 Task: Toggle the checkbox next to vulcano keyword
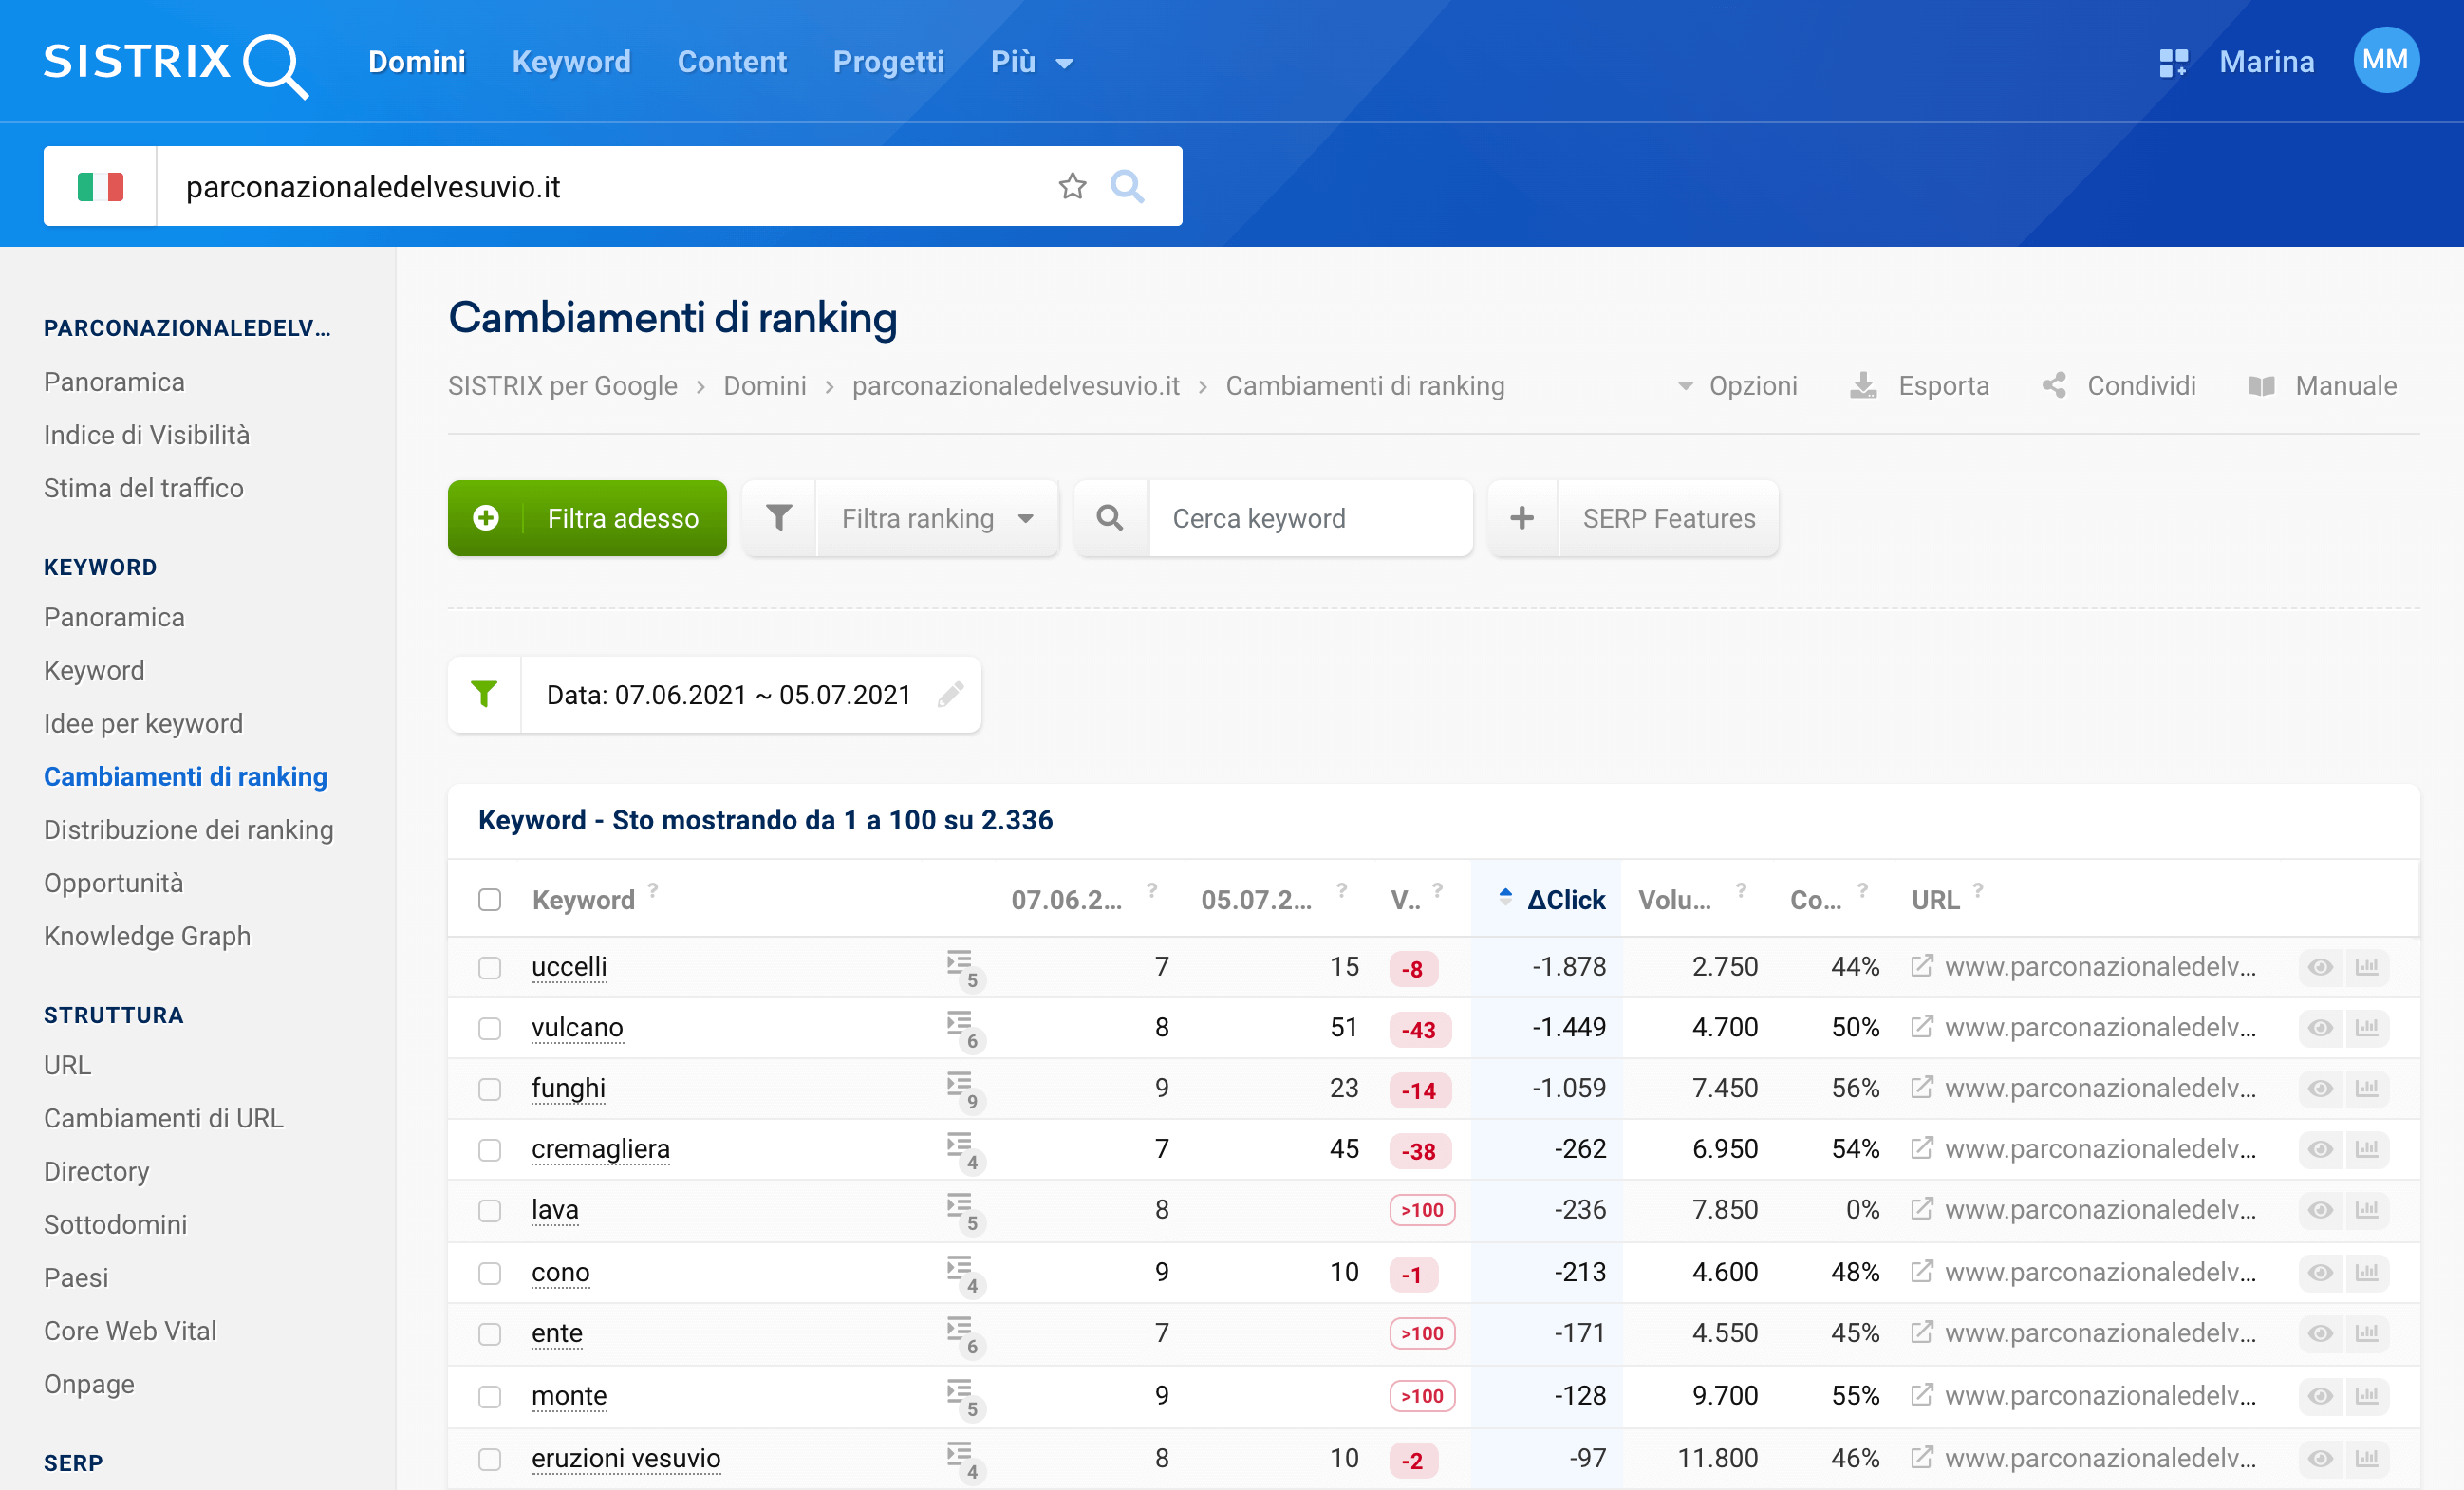(491, 1028)
